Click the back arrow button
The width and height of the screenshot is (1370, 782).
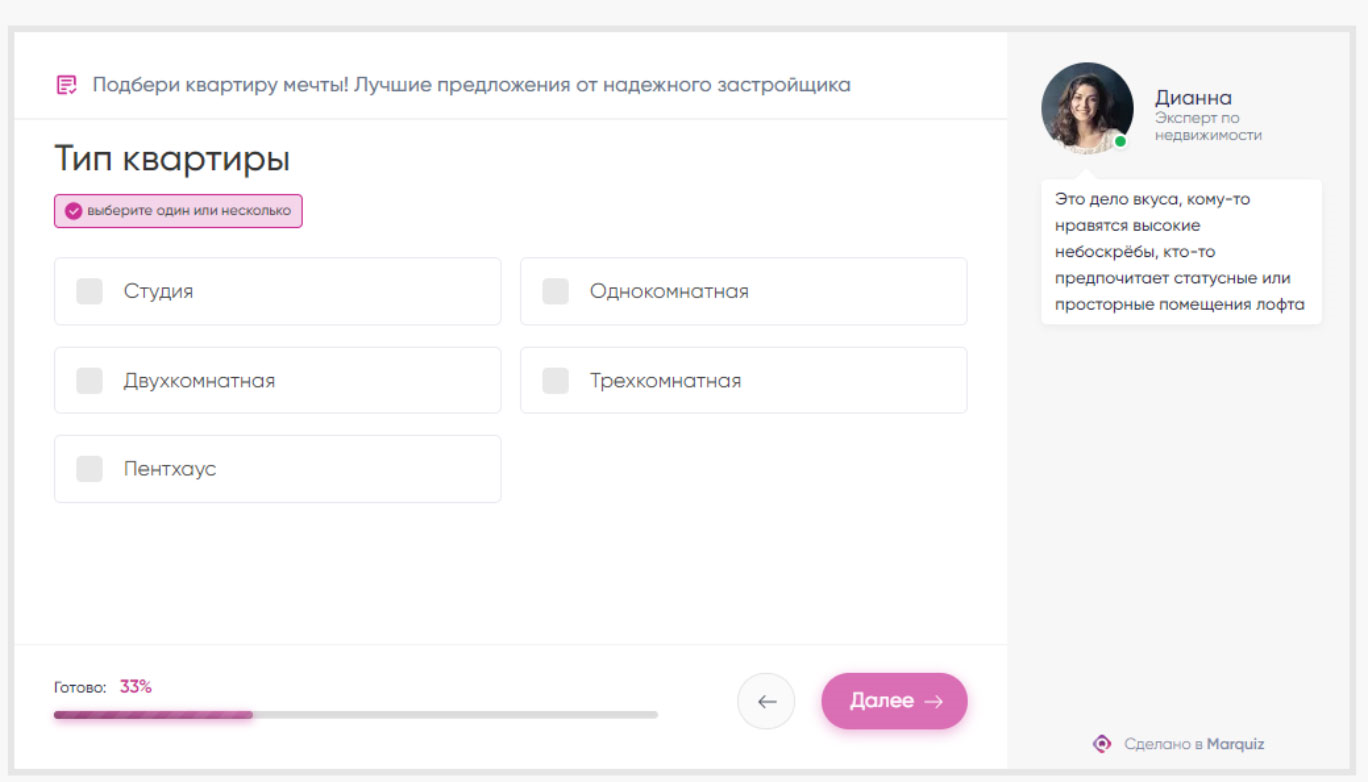click(x=766, y=701)
